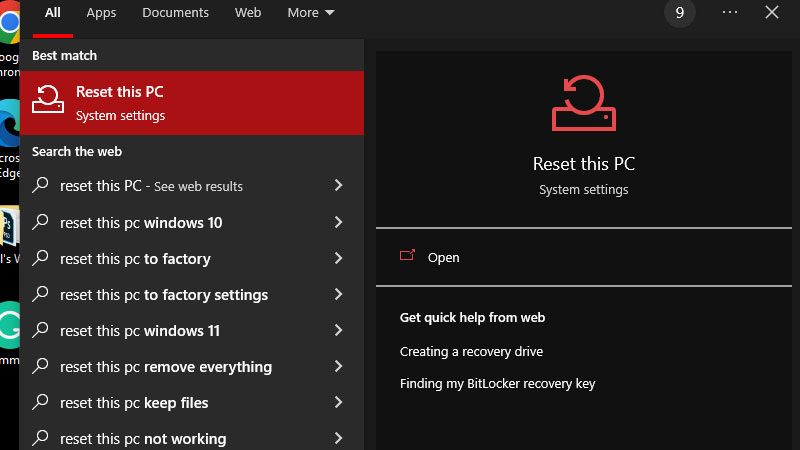Click the search icon beside 'reset this pc windows 11'
This screenshot has width=800, height=450.
40,330
